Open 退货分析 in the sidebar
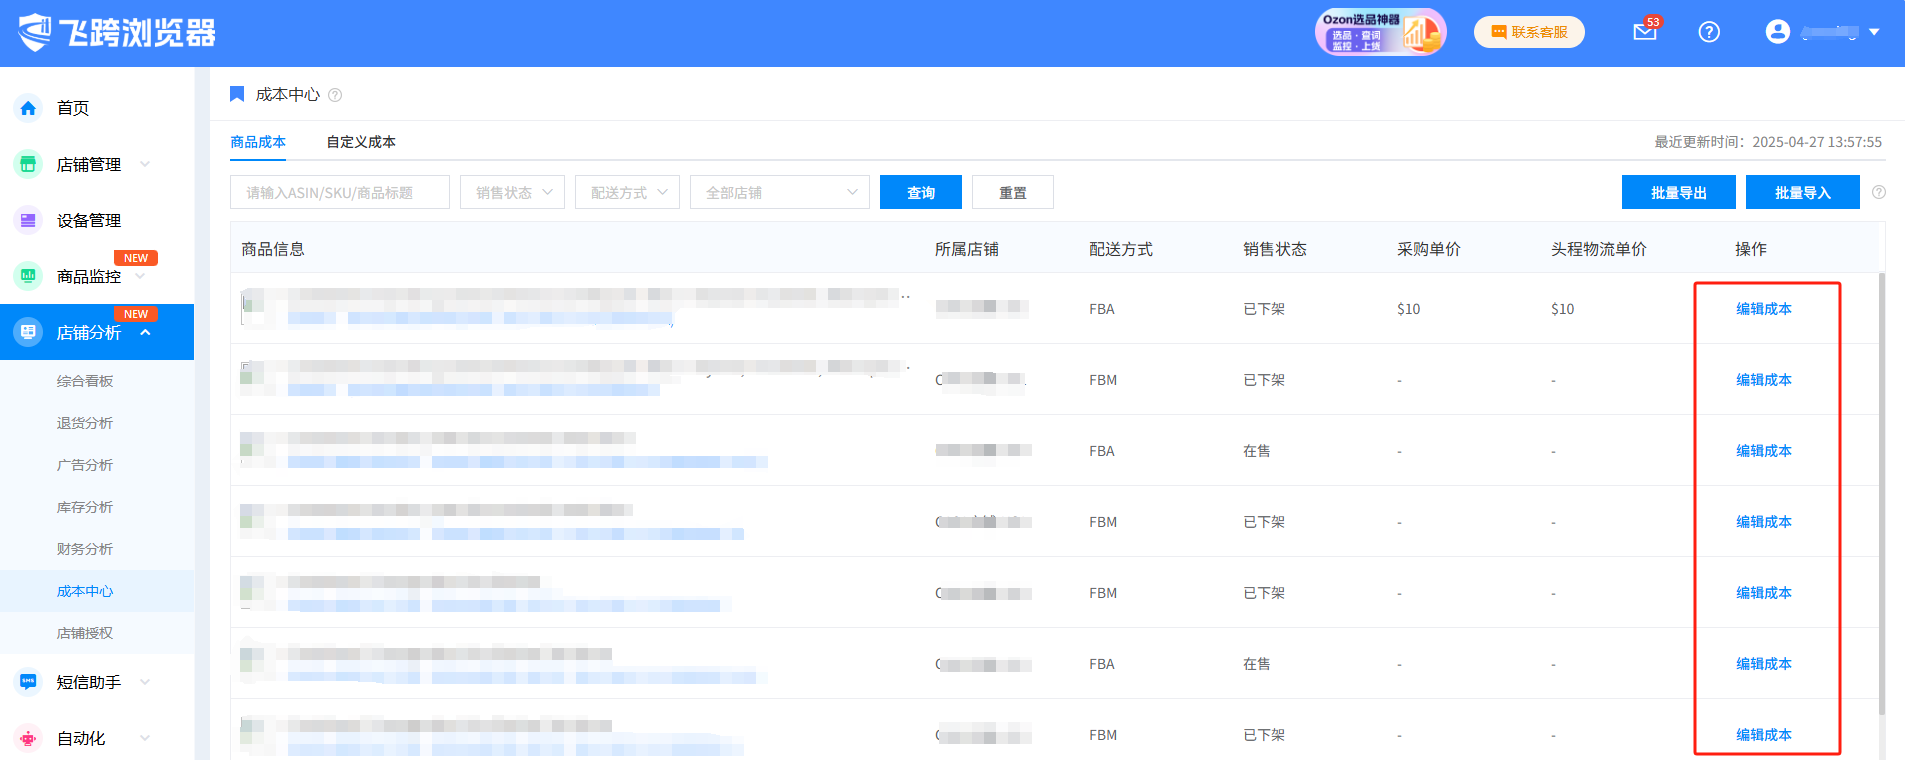The height and width of the screenshot is (760, 1905). tap(85, 423)
